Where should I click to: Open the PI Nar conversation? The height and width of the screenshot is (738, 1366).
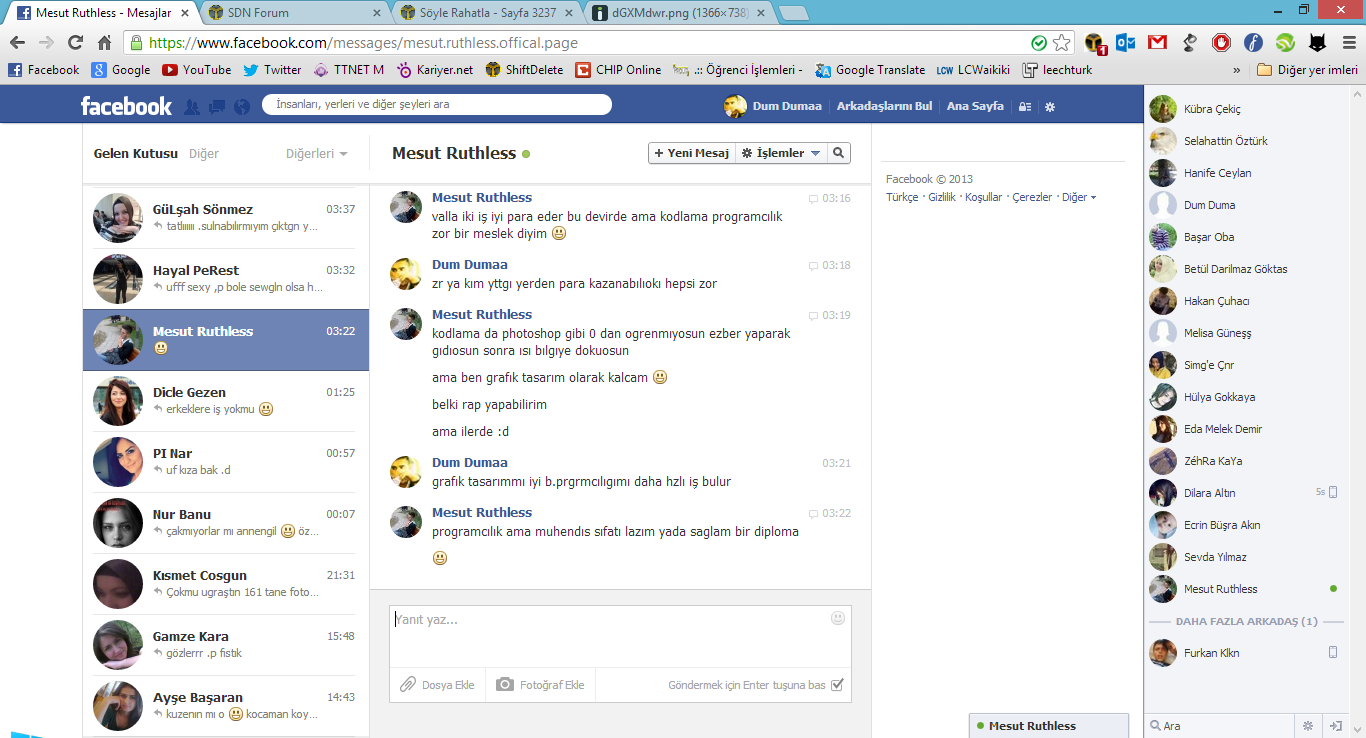(226, 461)
